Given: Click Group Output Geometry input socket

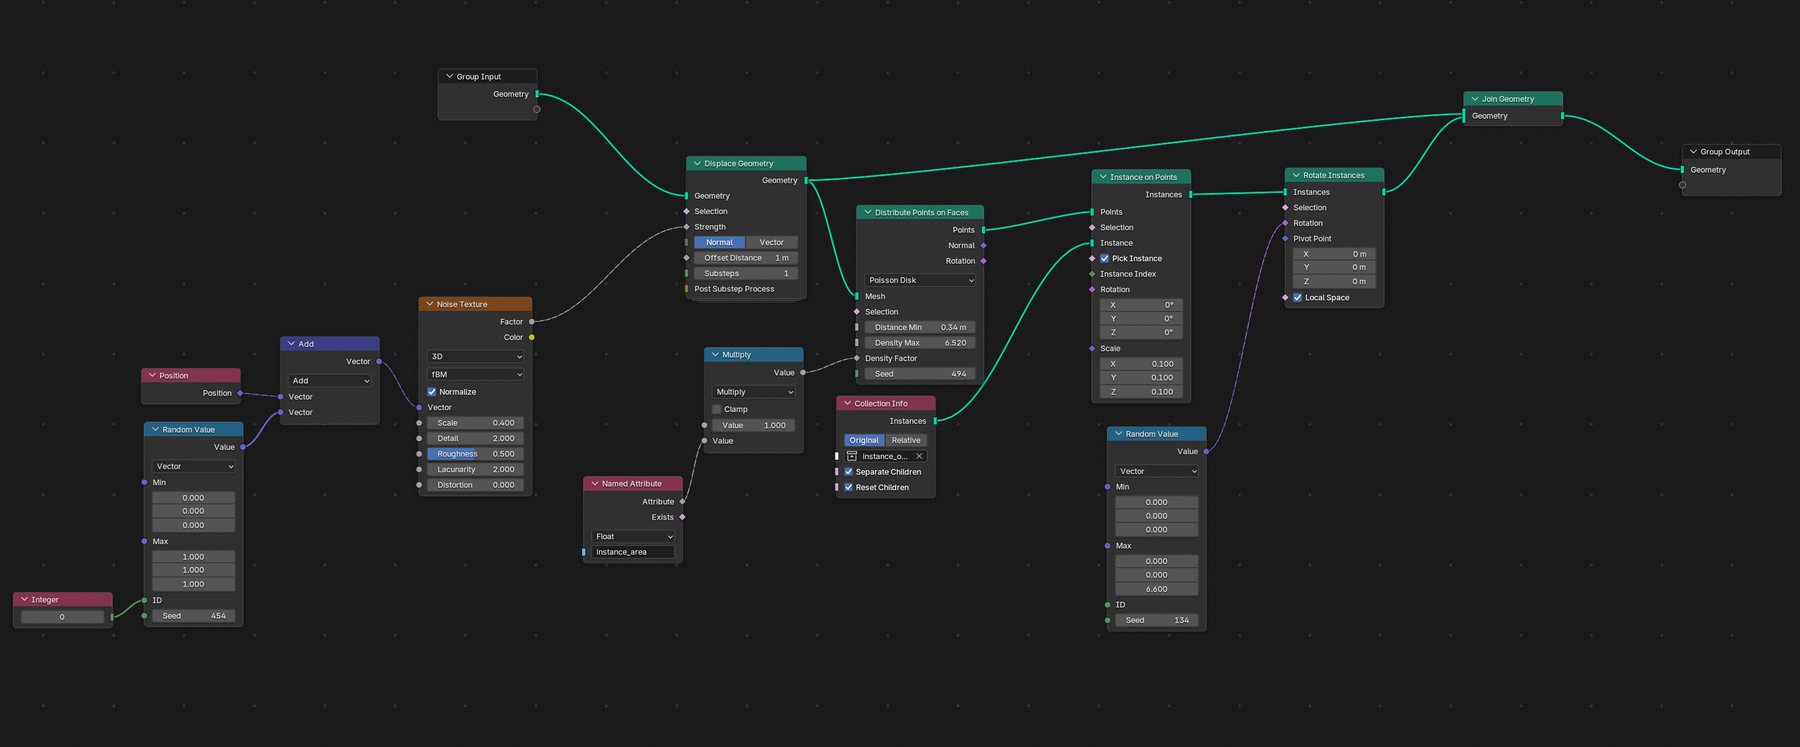Looking at the screenshot, I should pos(1683,170).
